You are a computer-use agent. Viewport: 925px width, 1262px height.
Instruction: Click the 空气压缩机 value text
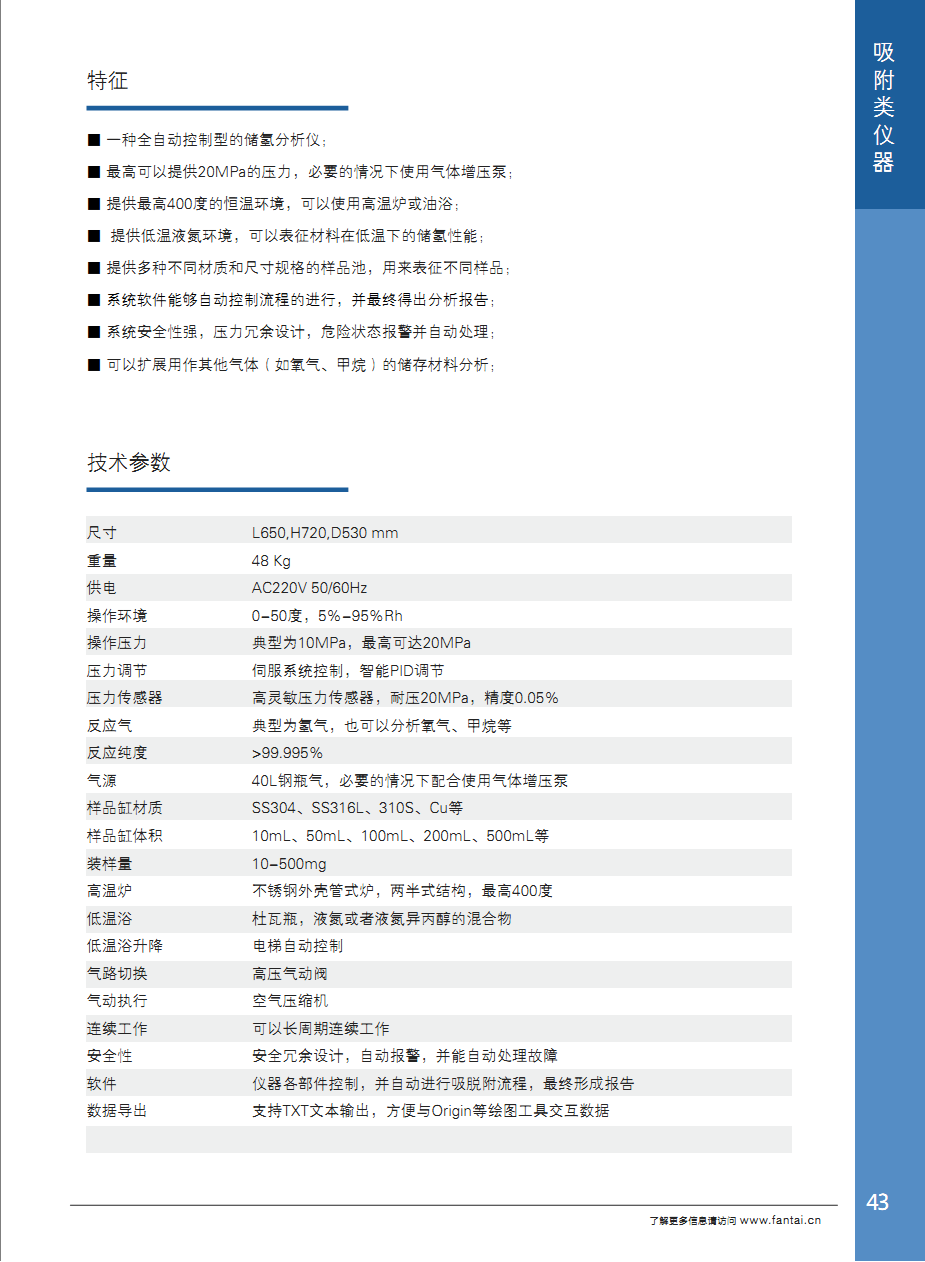pos(289,1001)
